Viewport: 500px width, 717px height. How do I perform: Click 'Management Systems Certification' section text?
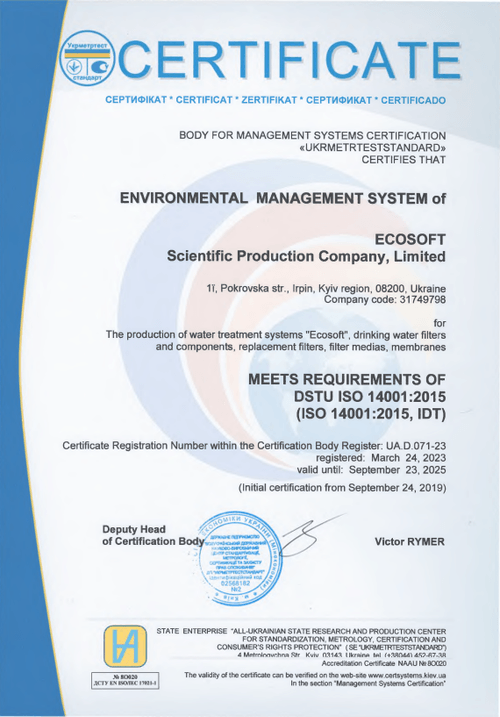389,683
